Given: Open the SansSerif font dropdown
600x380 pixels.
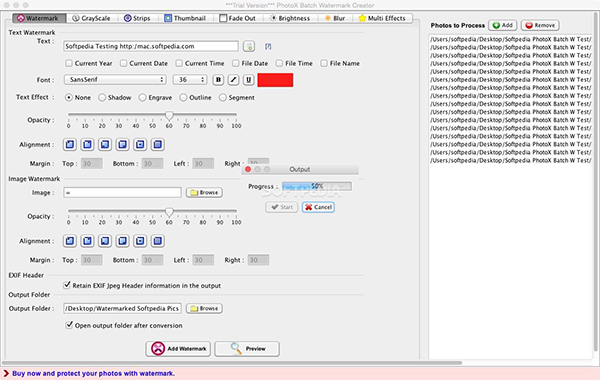Looking at the screenshot, I should pyautogui.click(x=115, y=80).
